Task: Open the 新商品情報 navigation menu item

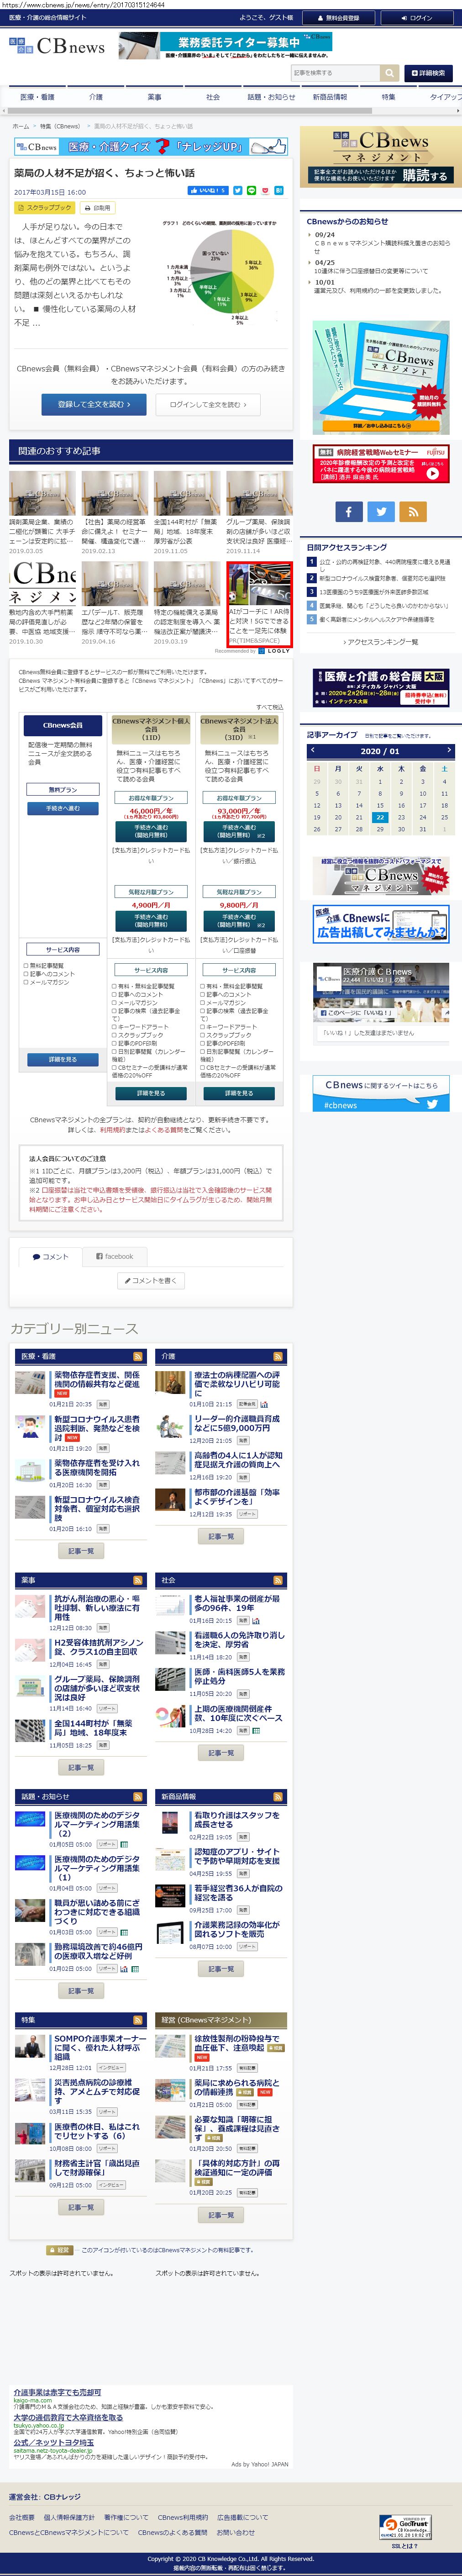Action: pyautogui.click(x=329, y=97)
